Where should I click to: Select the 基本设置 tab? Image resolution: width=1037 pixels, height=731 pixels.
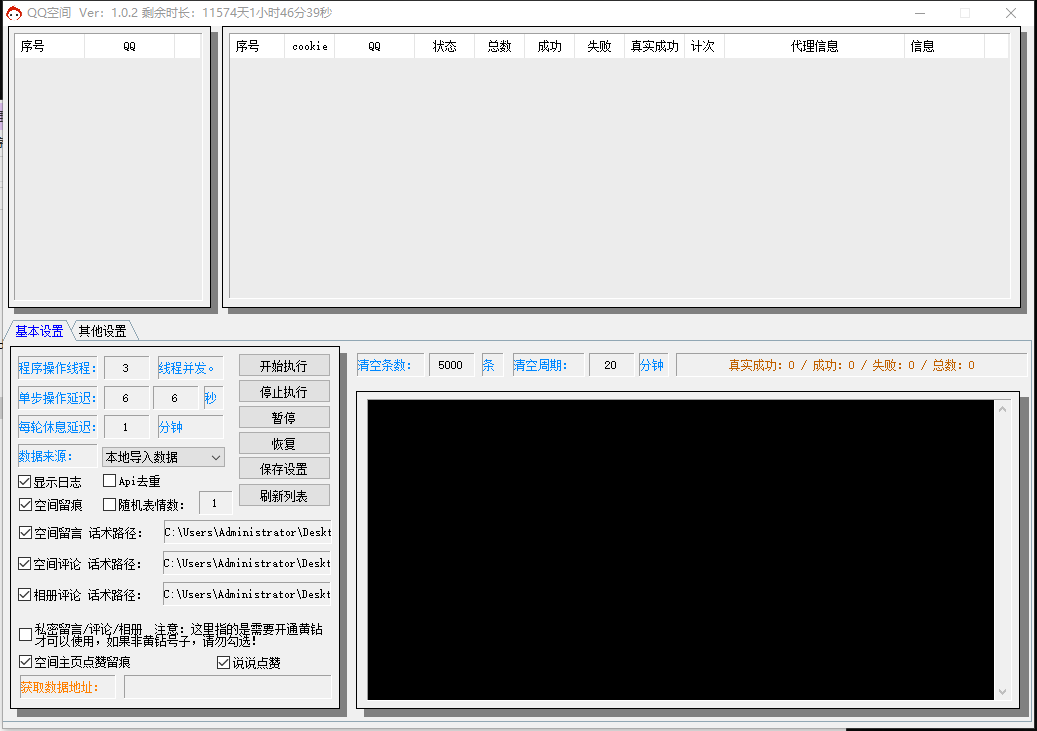[x=39, y=331]
